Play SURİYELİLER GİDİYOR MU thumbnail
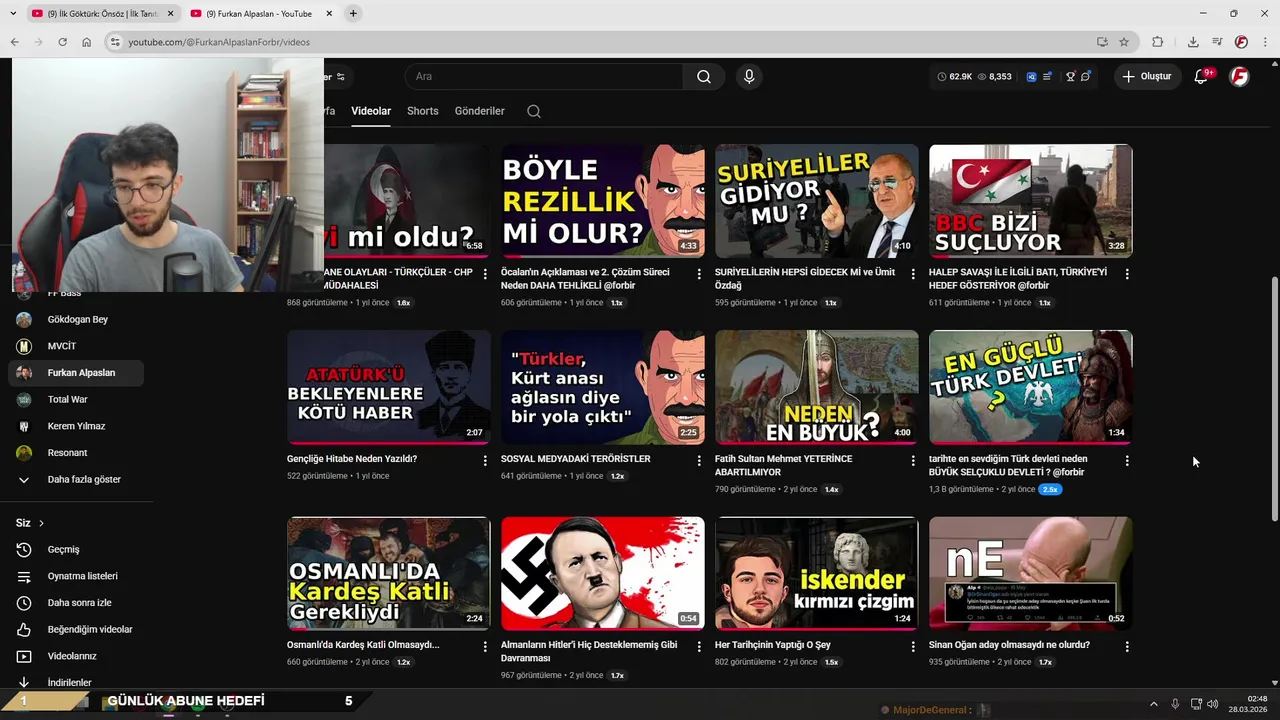 click(817, 201)
